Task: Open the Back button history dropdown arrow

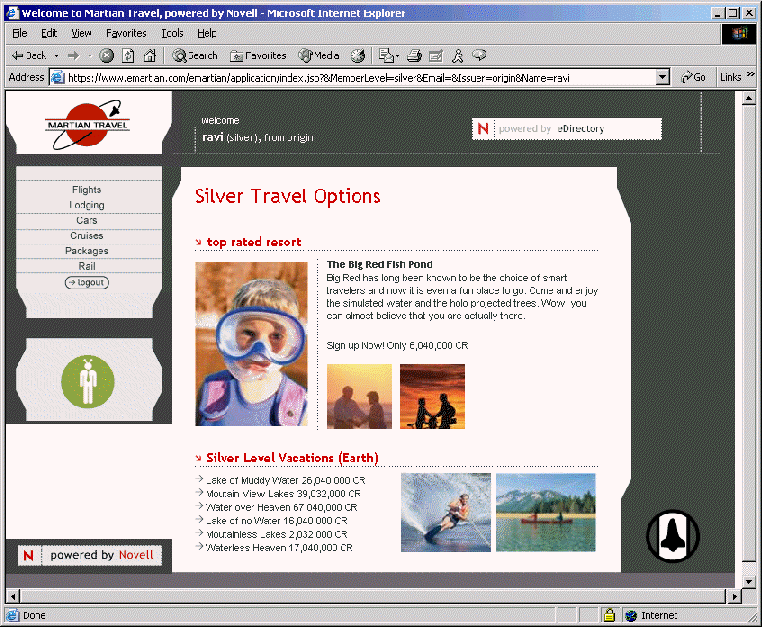Action: coord(57,56)
